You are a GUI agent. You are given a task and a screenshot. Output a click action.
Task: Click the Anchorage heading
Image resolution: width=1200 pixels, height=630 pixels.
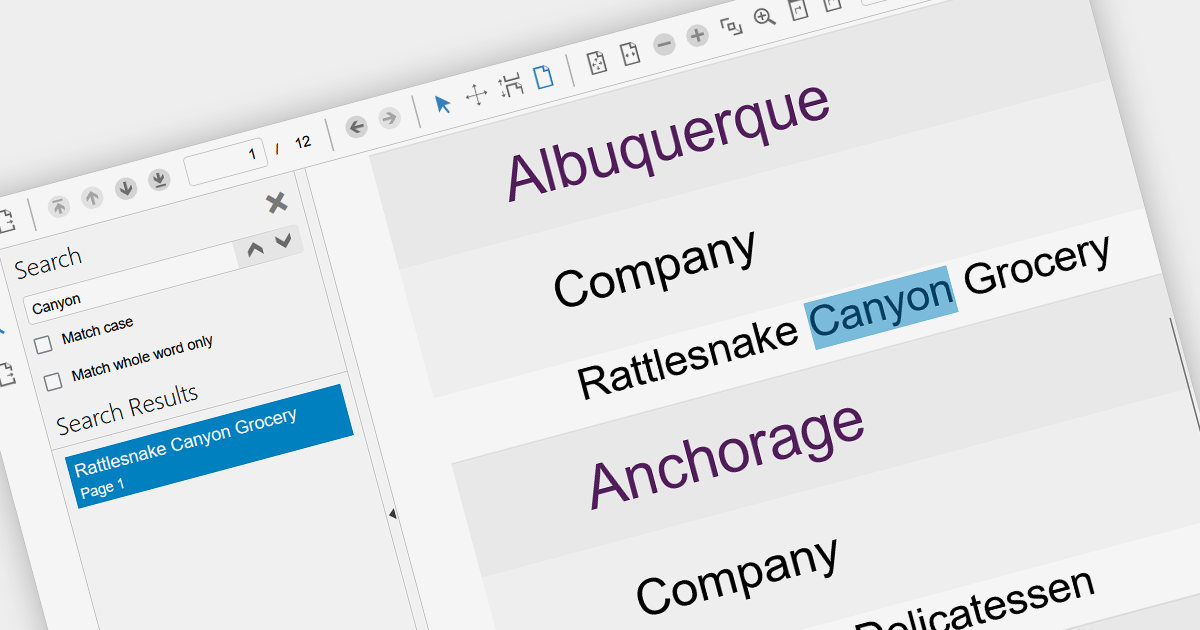725,455
